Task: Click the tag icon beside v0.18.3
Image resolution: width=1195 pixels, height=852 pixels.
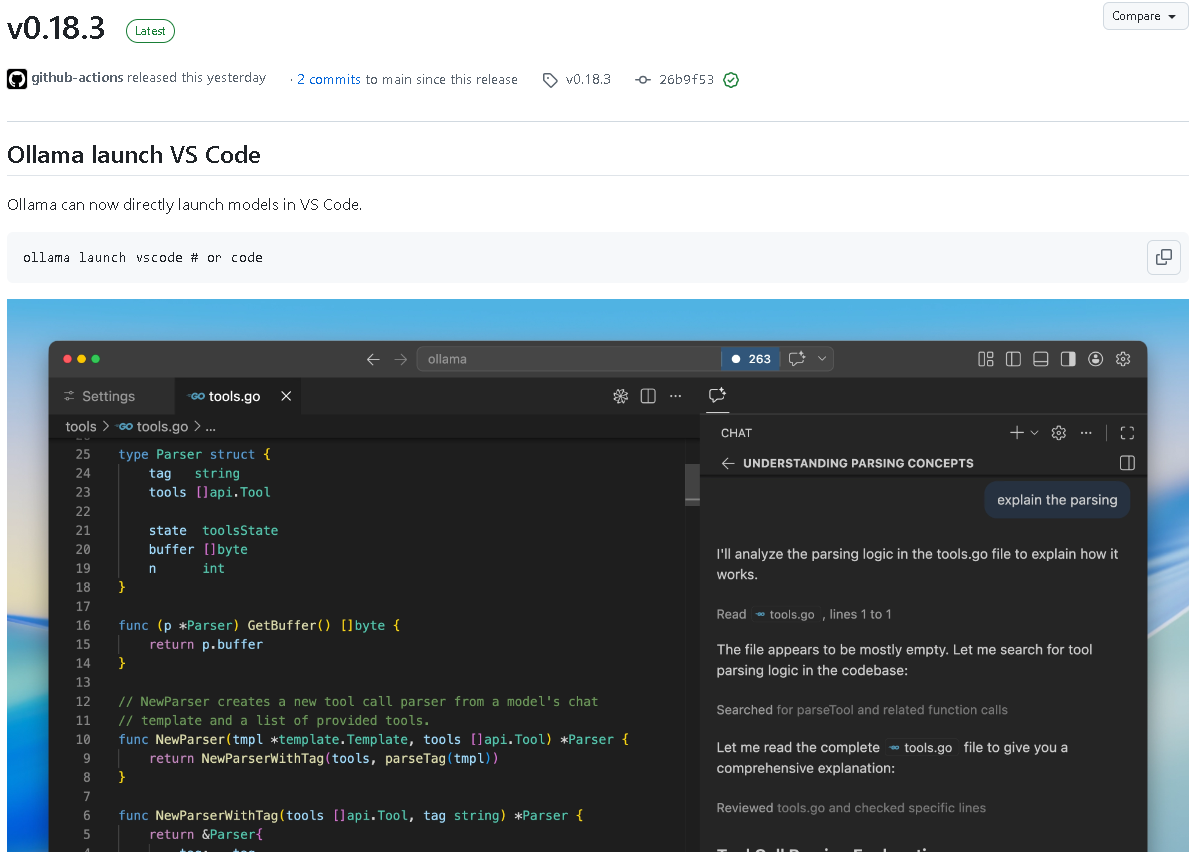Action: 550,80
